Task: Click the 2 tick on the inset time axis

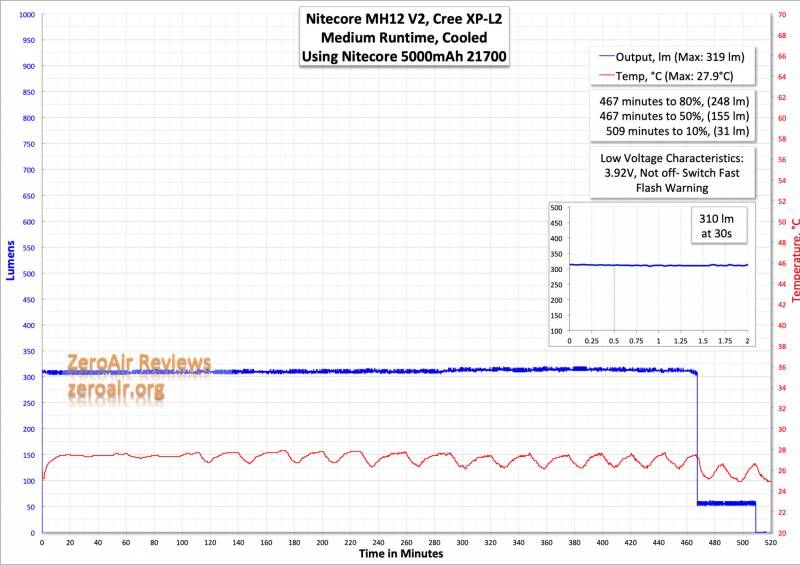Action: click(747, 340)
